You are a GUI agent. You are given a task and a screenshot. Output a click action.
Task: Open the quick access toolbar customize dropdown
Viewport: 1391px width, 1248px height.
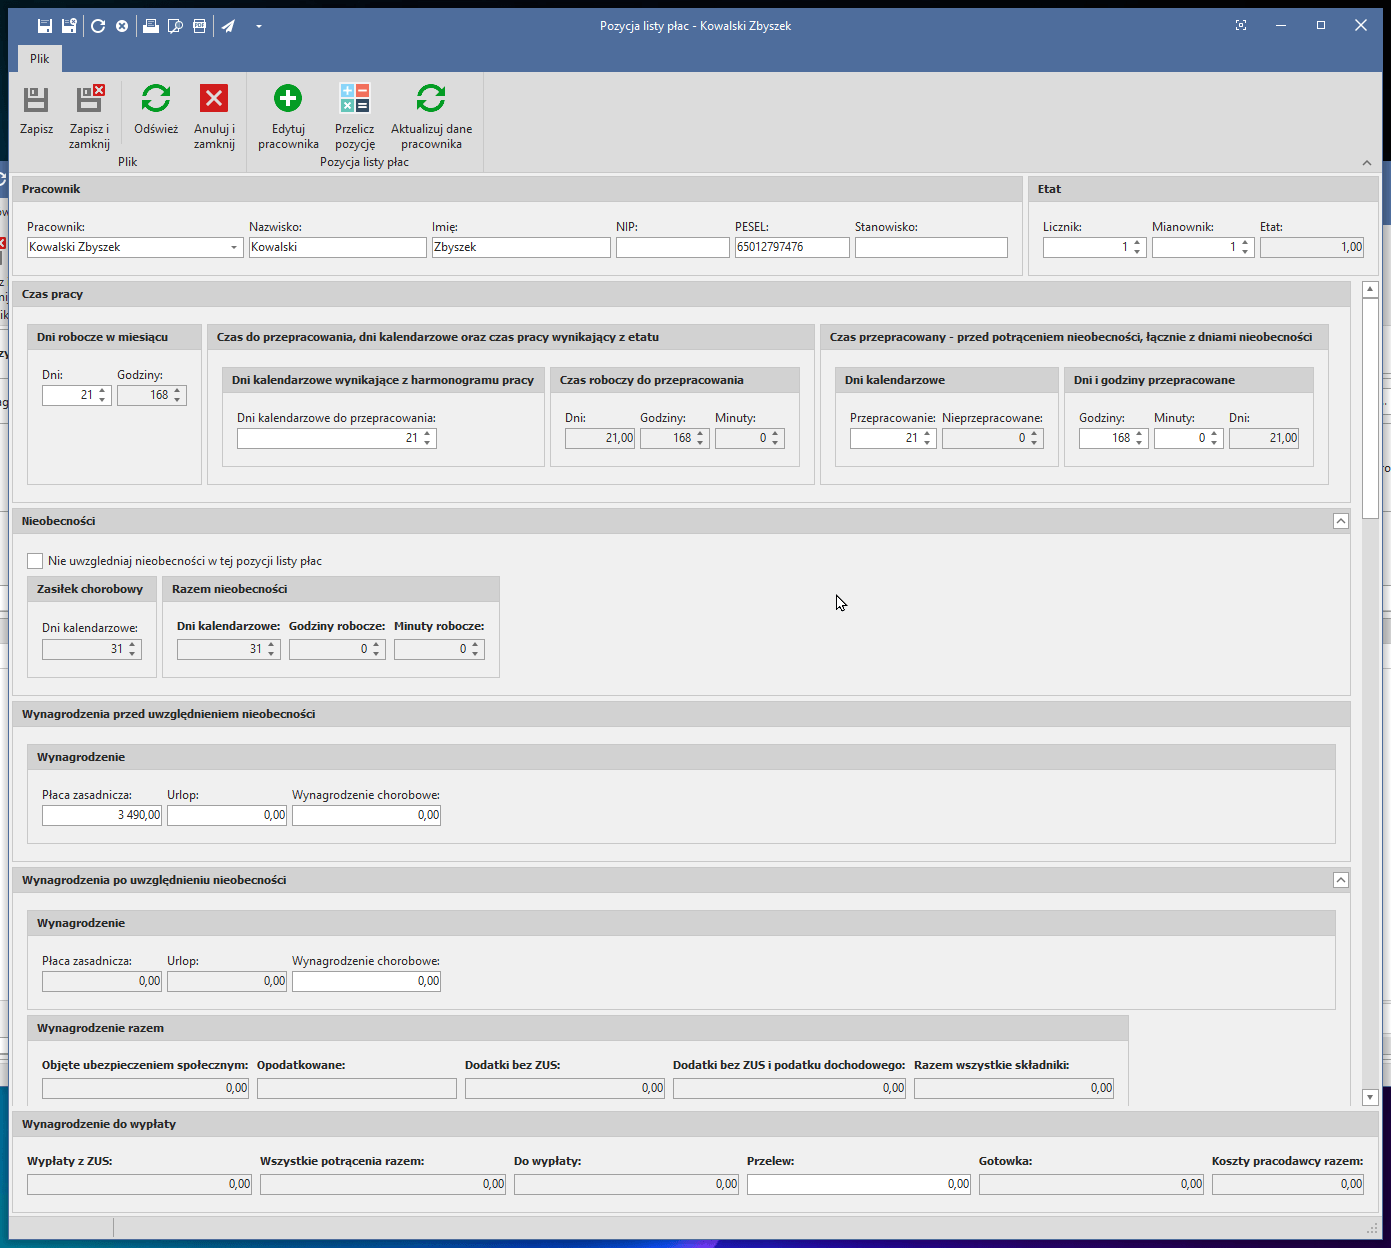pos(258,26)
